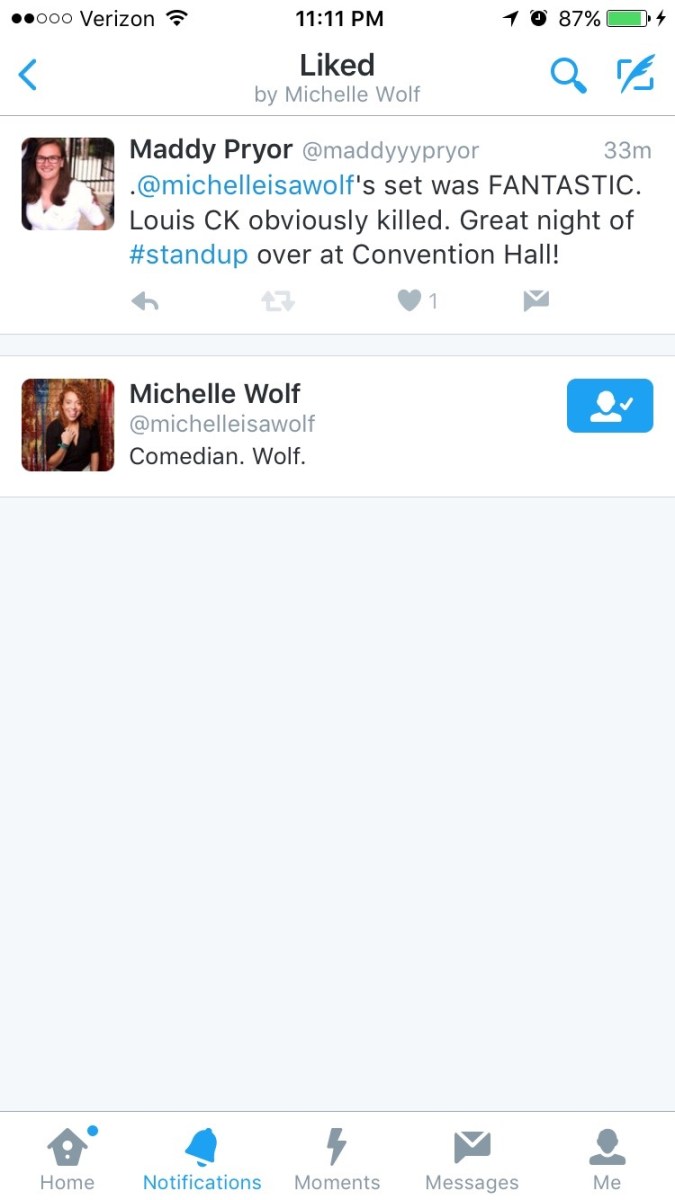675x1200 pixels.
Task: Go to the Messages tab
Action: click(x=472, y=1160)
